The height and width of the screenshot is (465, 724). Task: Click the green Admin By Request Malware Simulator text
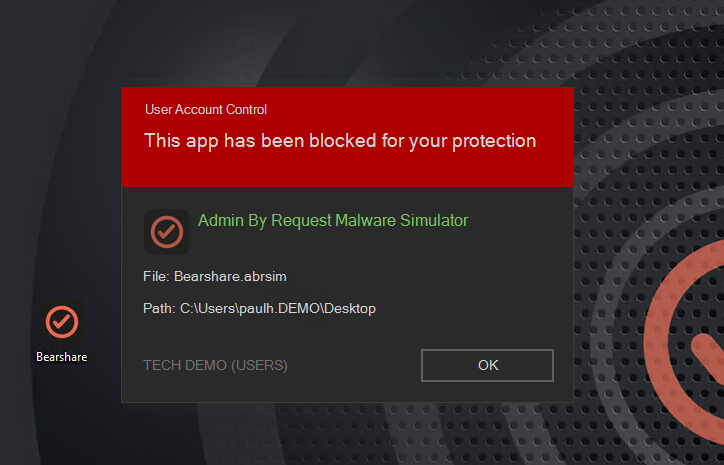point(333,220)
